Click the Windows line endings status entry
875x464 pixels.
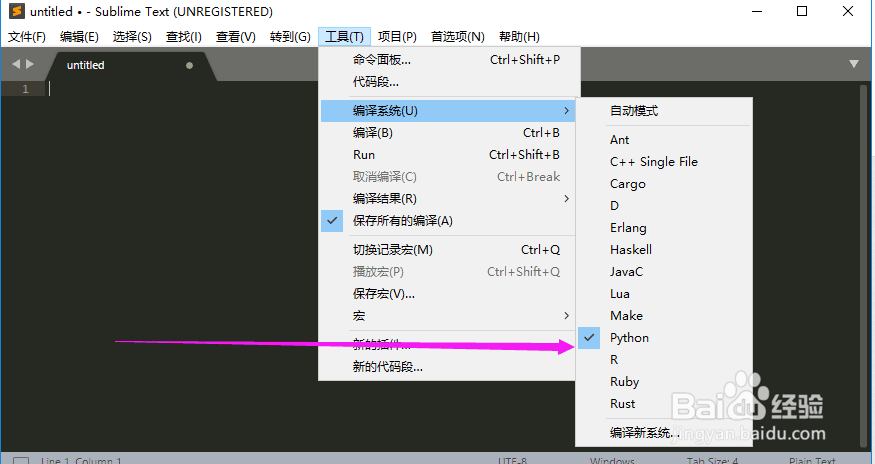tap(612, 461)
